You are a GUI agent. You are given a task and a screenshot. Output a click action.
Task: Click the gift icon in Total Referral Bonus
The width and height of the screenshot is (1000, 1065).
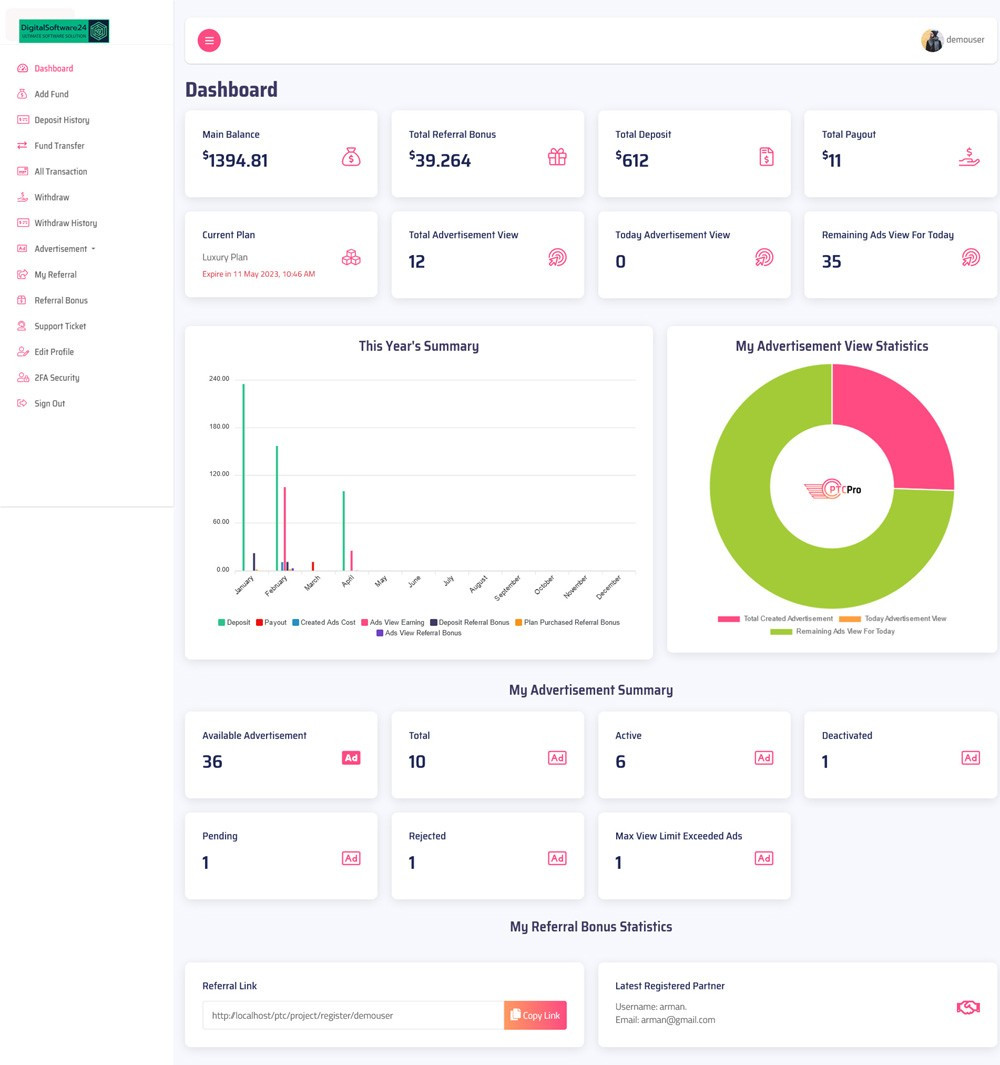[x=557, y=157]
